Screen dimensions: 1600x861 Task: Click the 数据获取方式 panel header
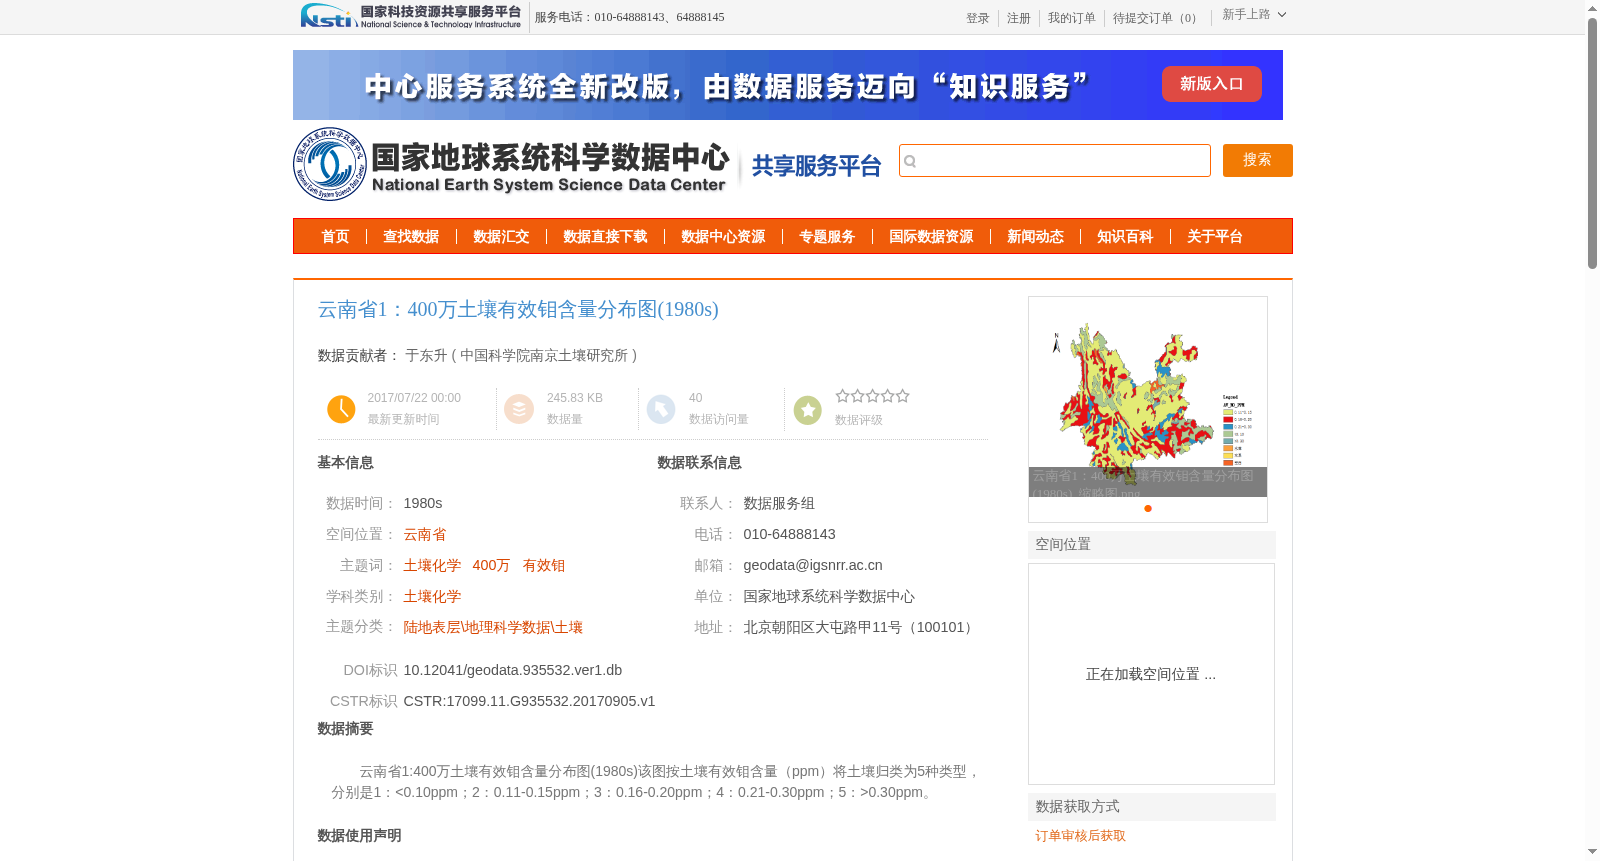pos(1152,806)
